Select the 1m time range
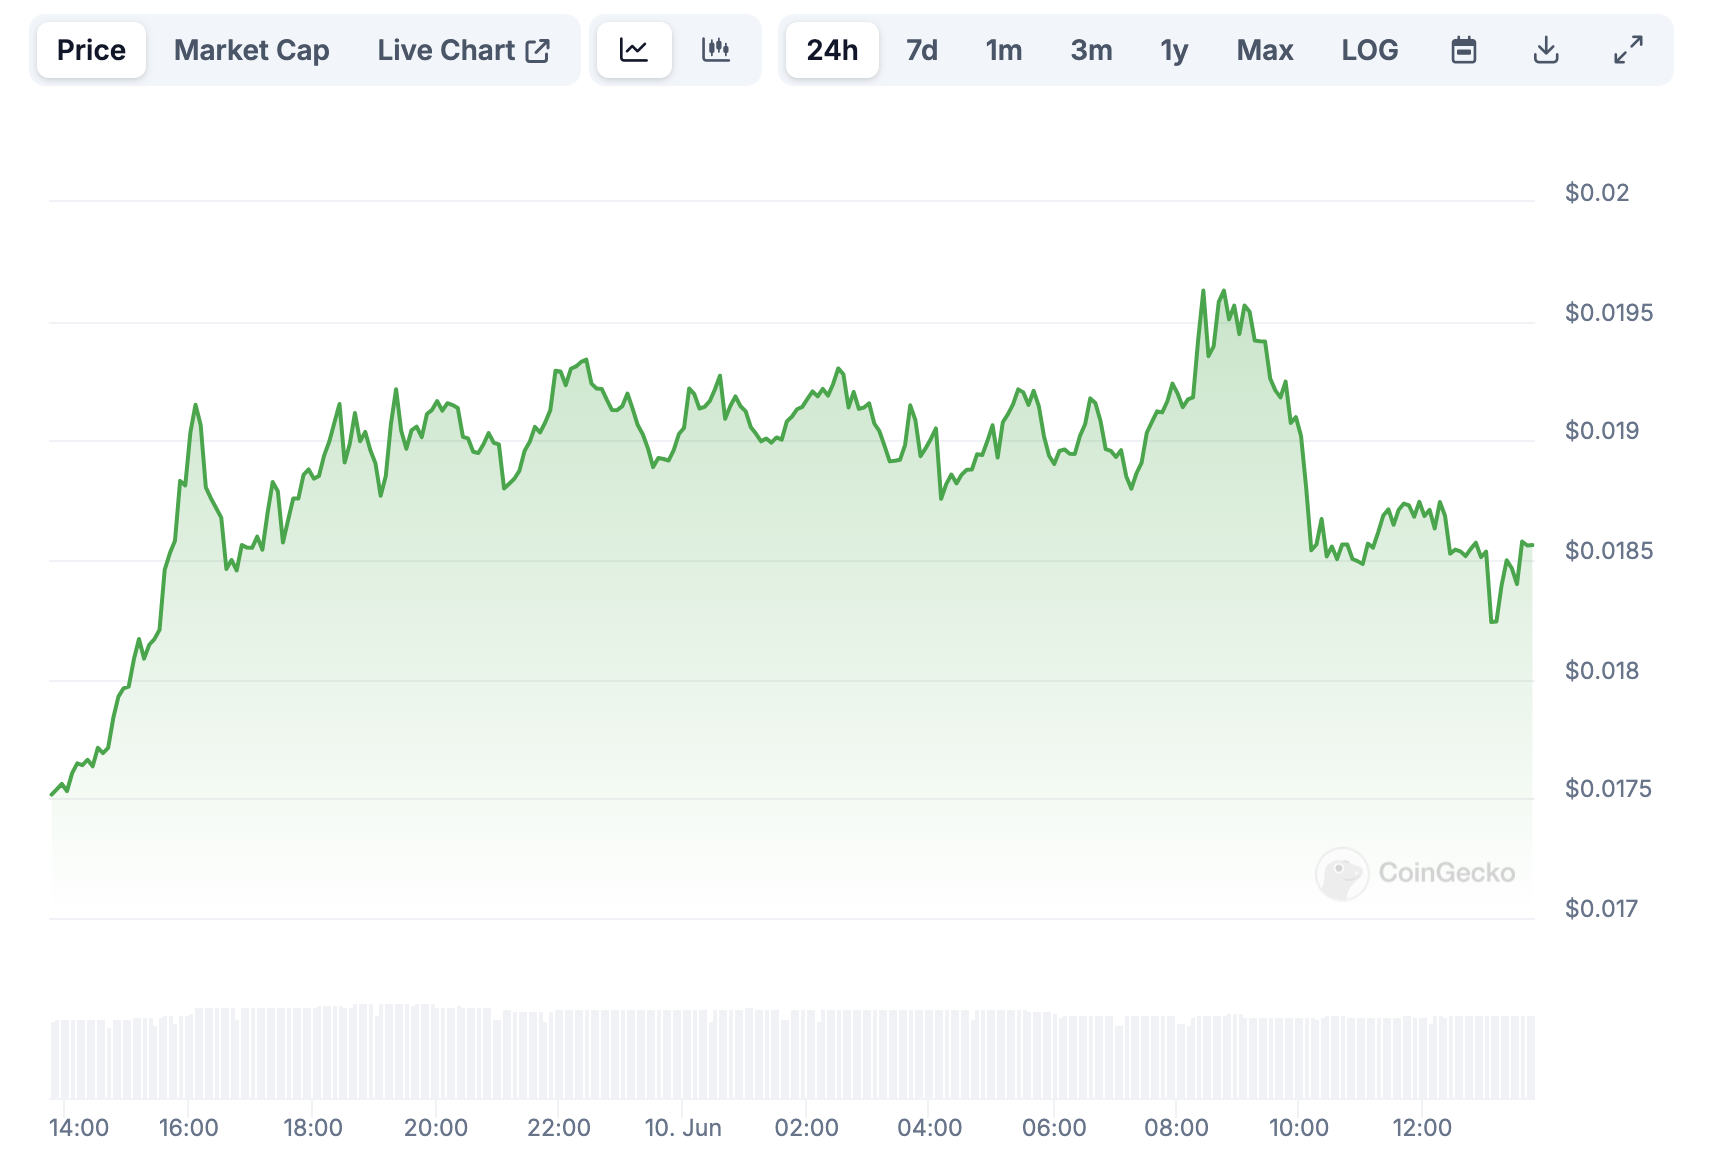1714x1176 pixels. coord(1004,50)
